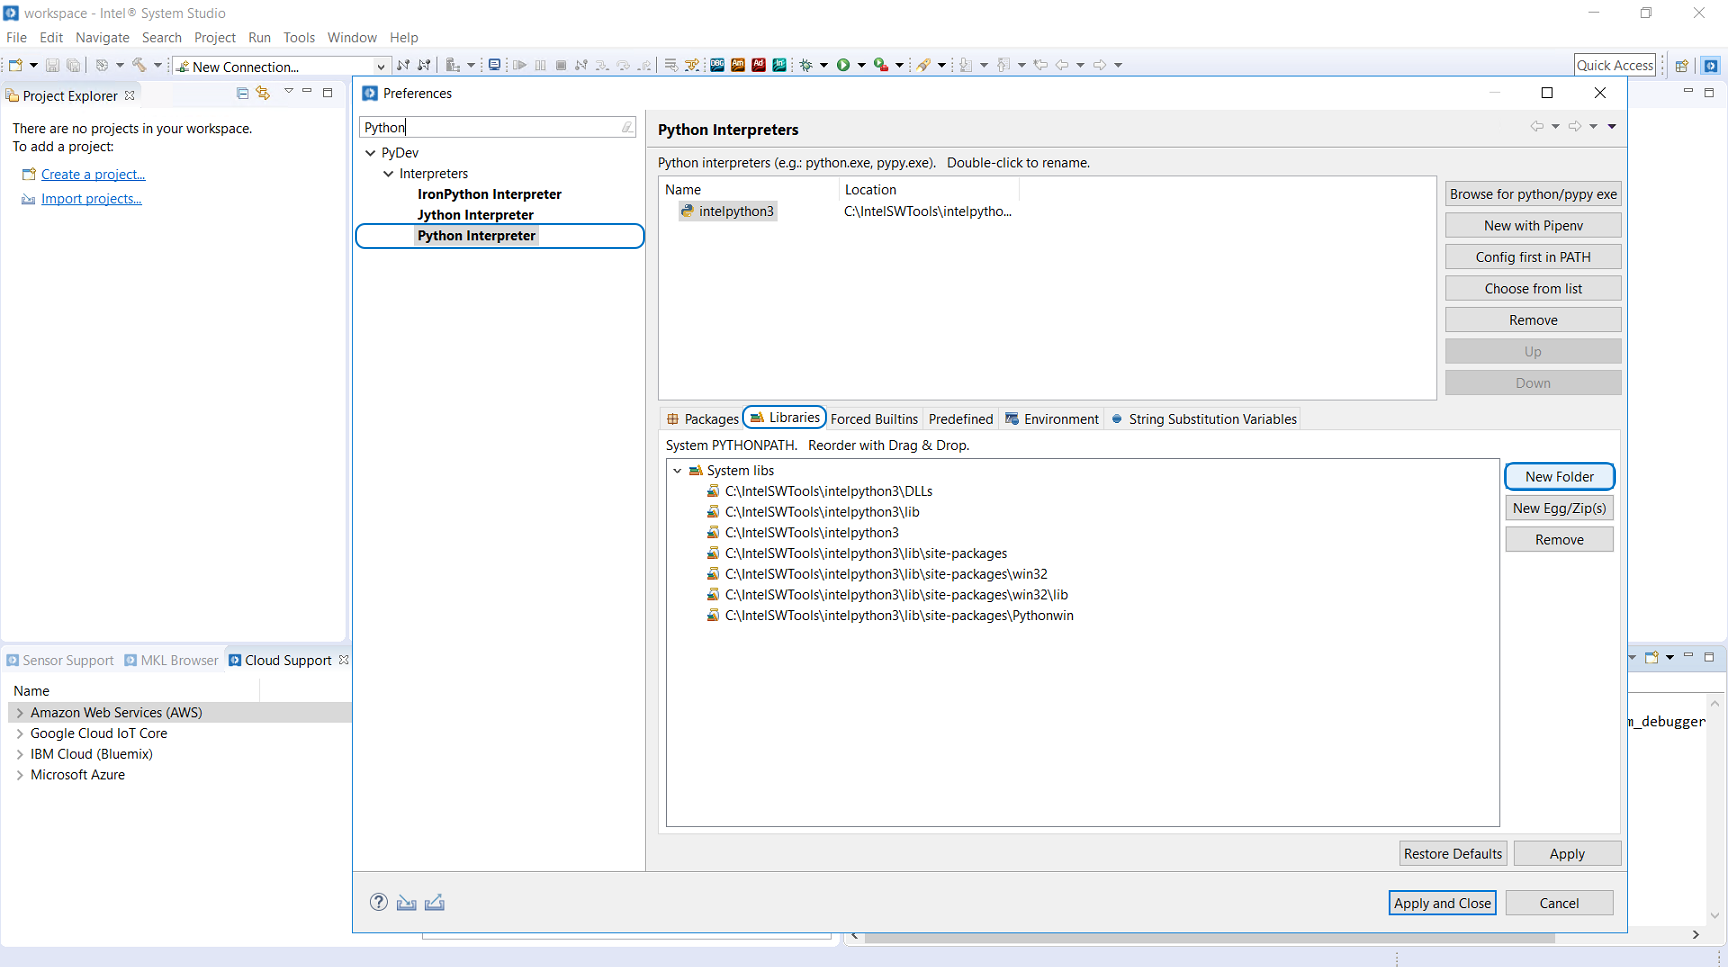
Task: Open the Sensor Support tab
Action: [60, 660]
